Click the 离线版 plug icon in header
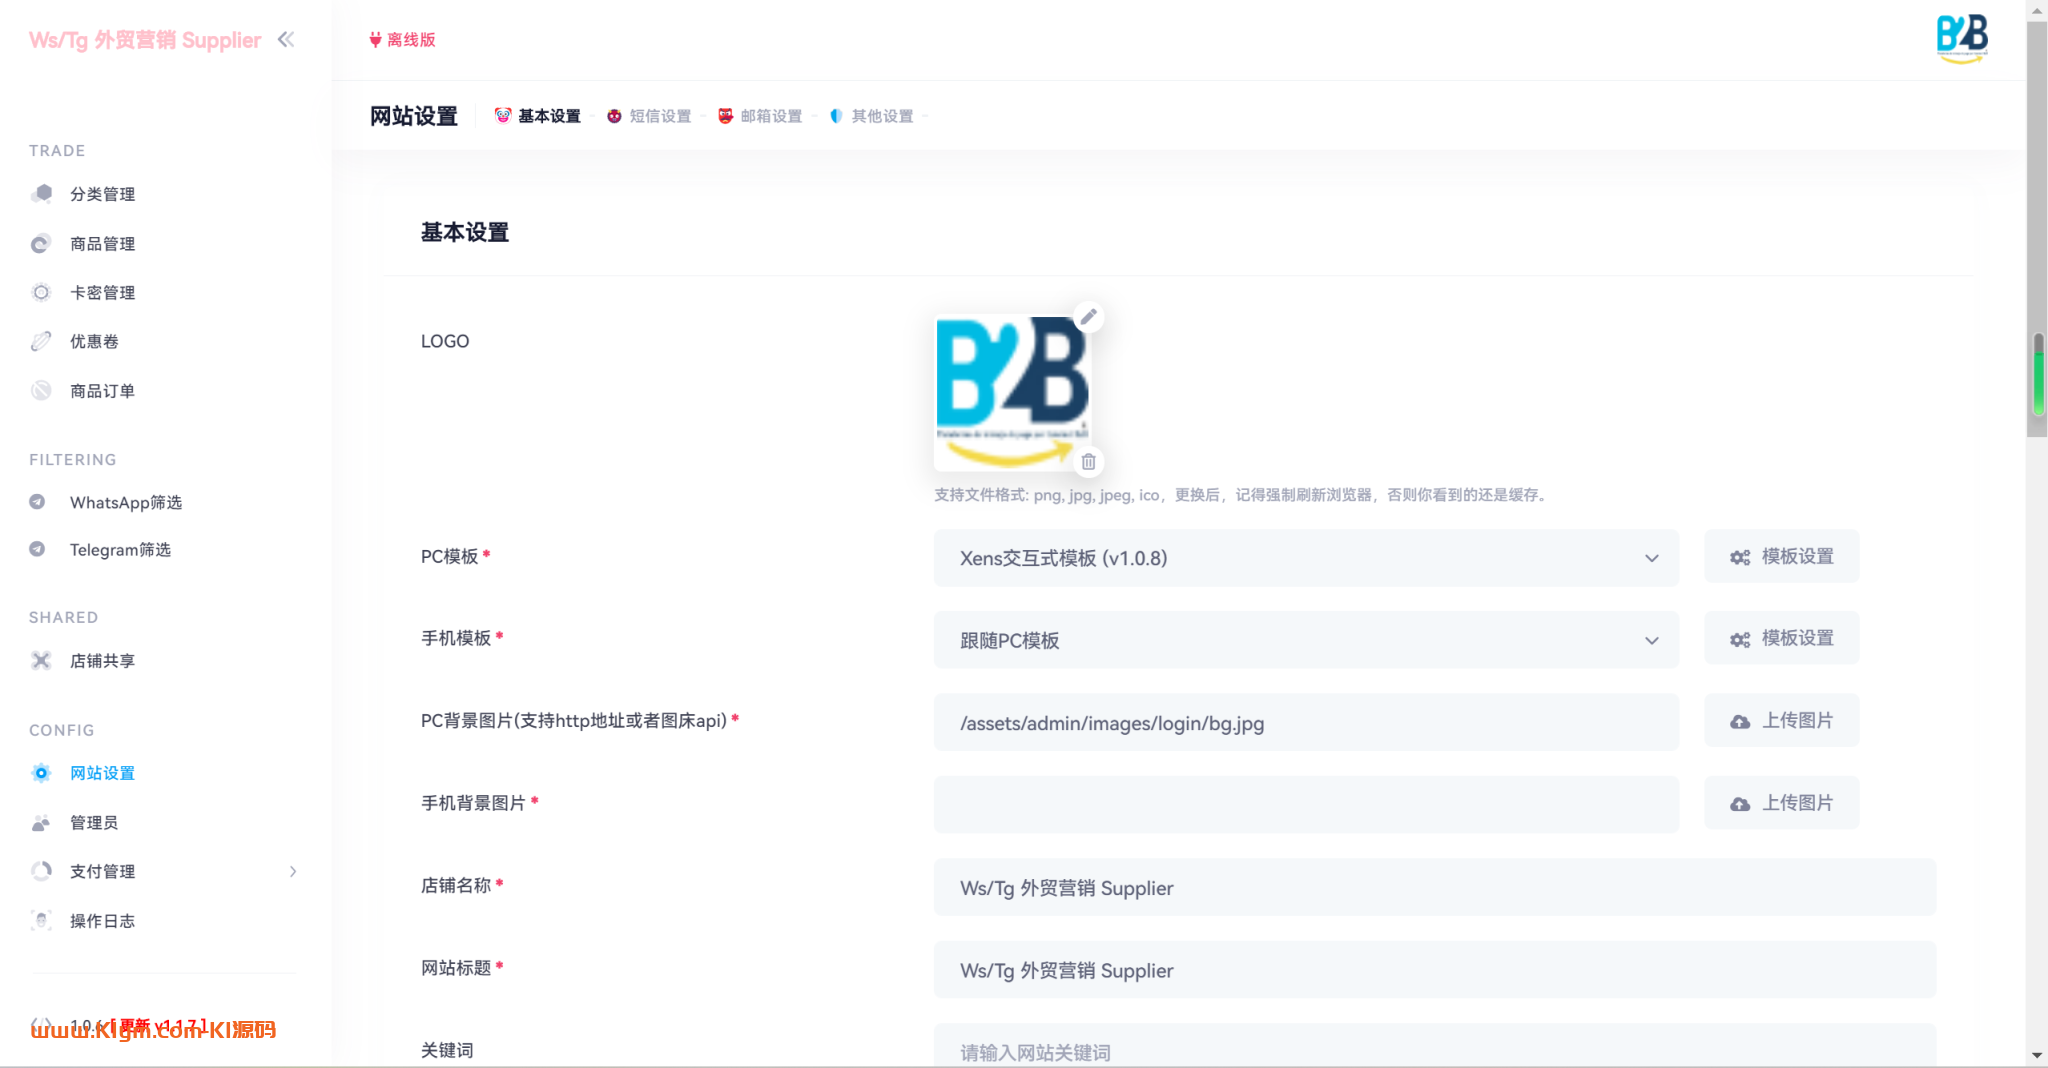The height and width of the screenshot is (1068, 2048). (375, 40)
